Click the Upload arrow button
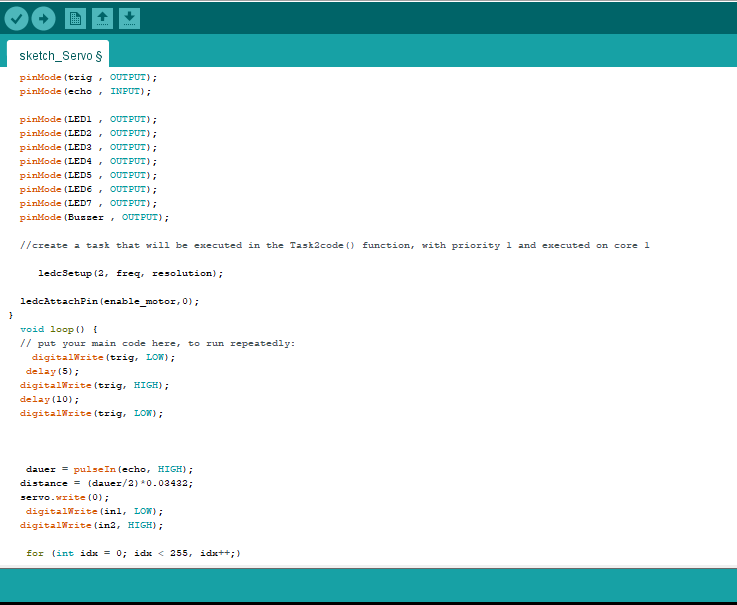This screenshot has width=737, height=605. click(44, 19)
